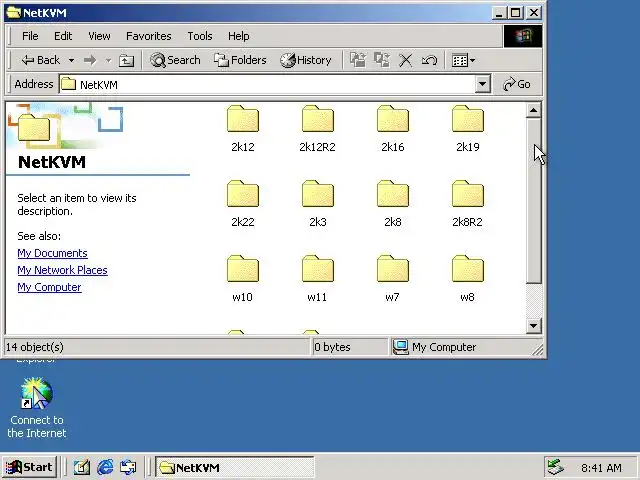Screen dimensions: 640x480
Task: Click the NetKVM taskbar button
Action: tap(235, 467)
